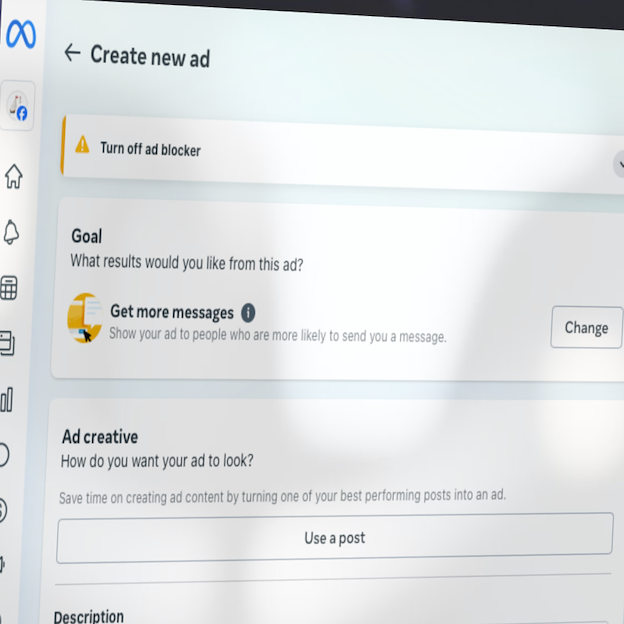Click the Ad creative heading

(x=100, y=437)
